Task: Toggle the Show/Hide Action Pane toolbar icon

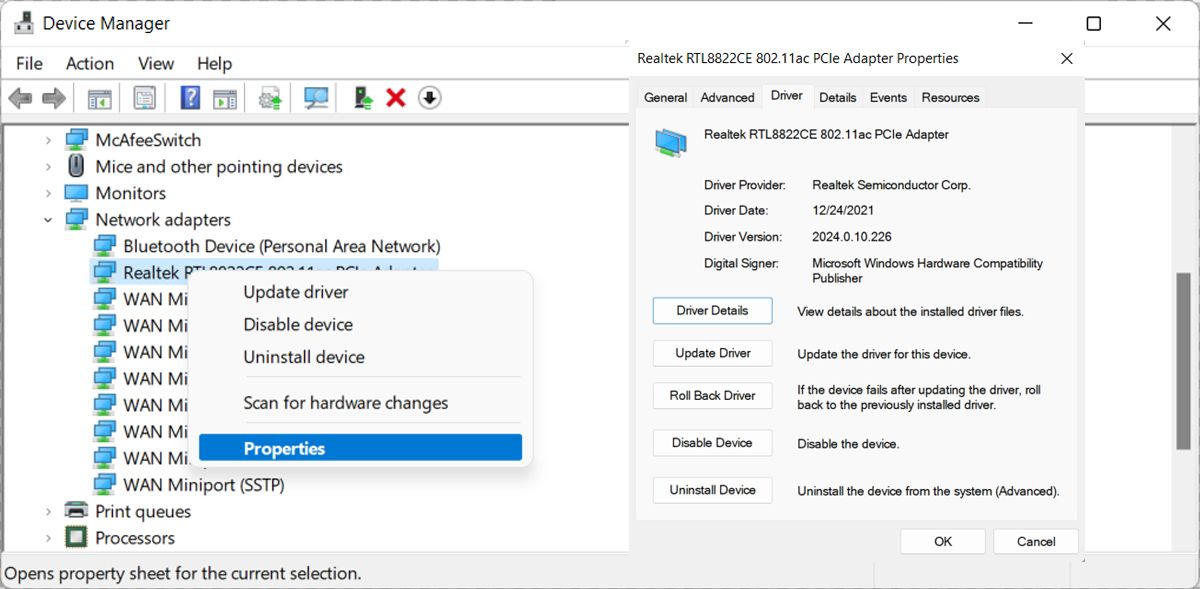Action: 225,98
